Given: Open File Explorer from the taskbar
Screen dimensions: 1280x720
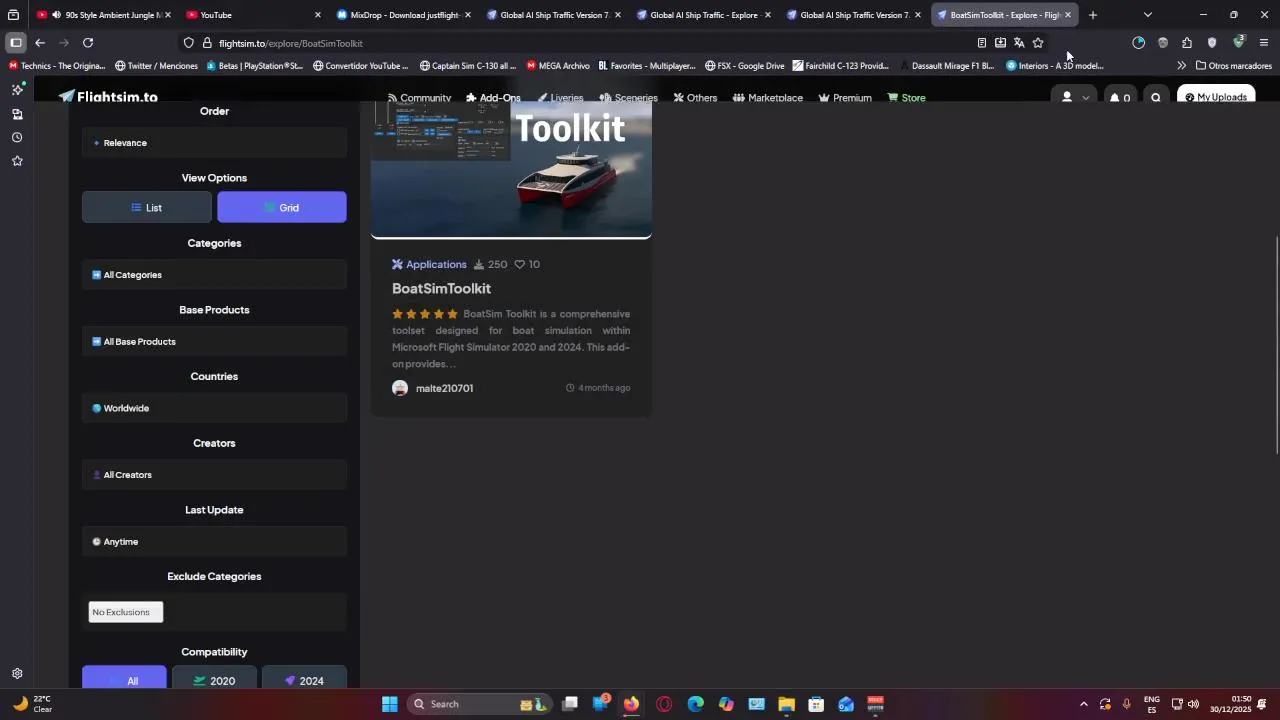Looking at the screenshot, I should click(x=786, y=704).
